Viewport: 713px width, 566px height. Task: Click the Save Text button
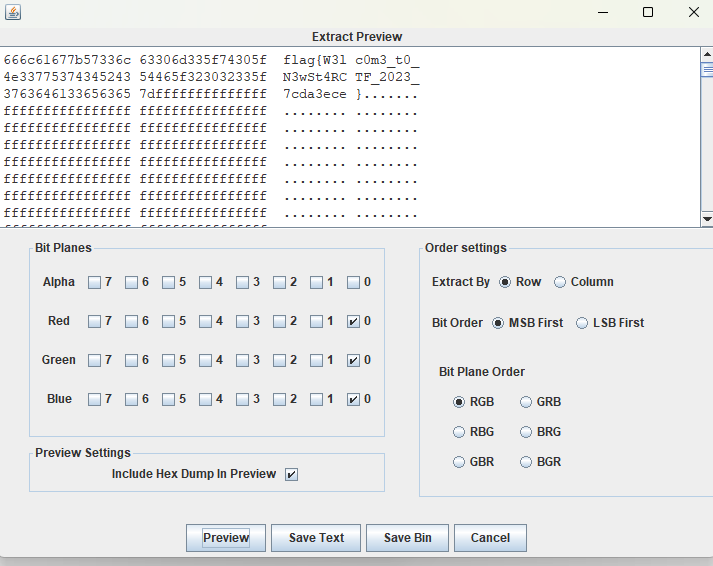pos(316,538)
